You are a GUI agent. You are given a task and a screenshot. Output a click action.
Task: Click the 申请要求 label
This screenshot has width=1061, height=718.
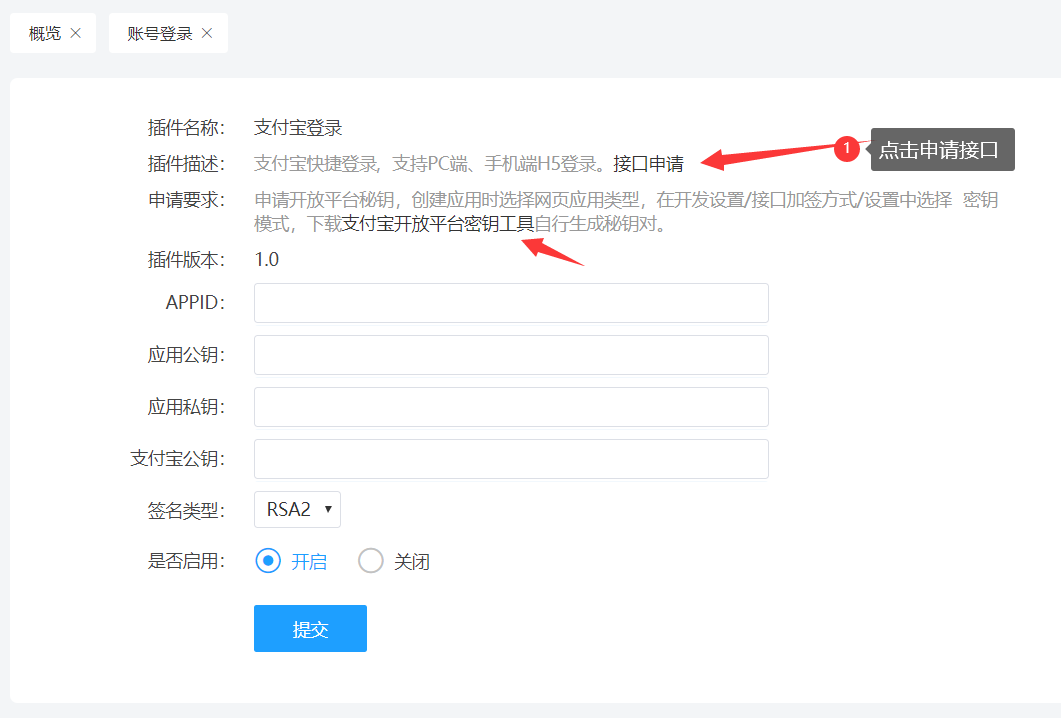click(x=186, y=200)
